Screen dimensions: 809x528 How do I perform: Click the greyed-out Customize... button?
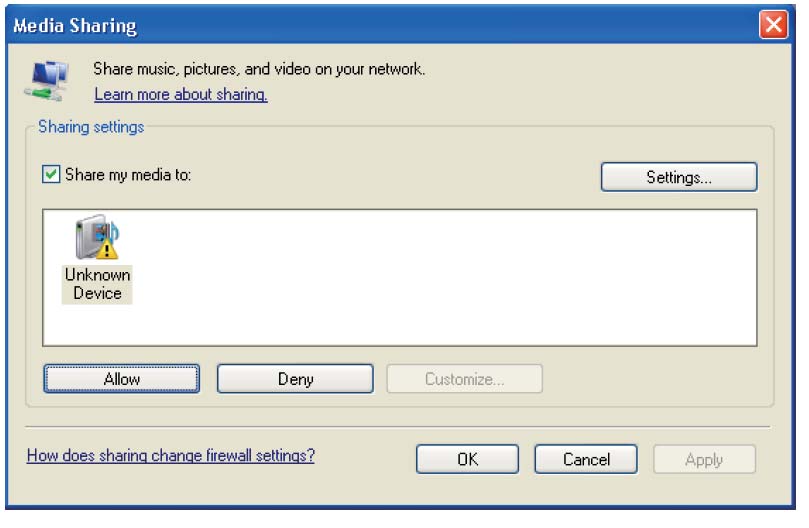[464, 379]
